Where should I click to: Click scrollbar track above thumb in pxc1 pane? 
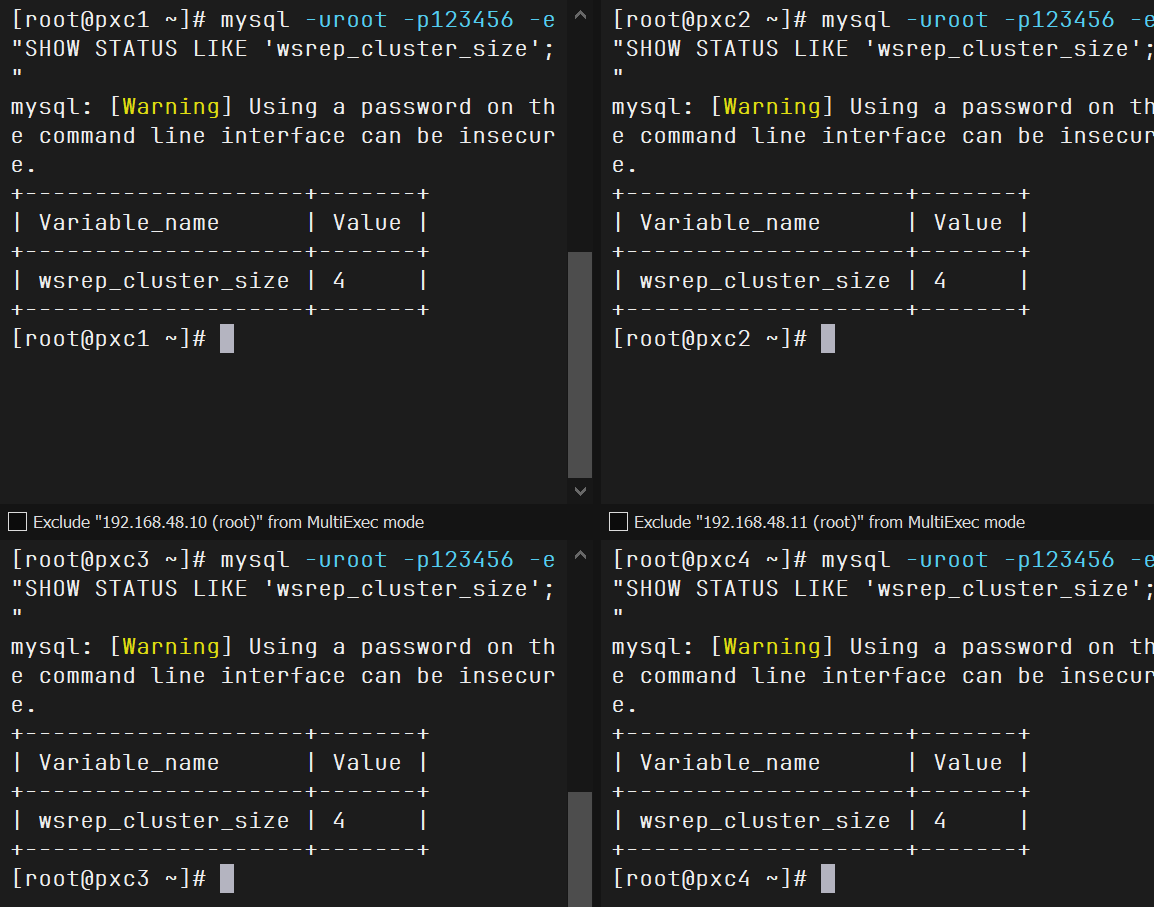579,130
